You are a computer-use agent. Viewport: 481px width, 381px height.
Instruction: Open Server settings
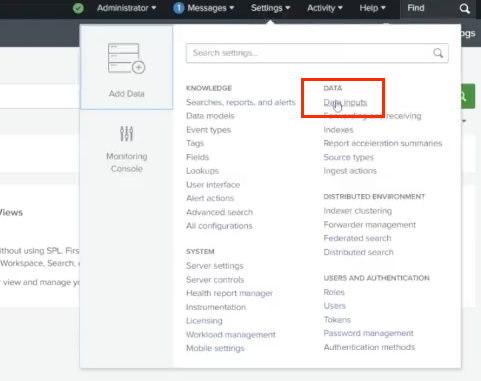click(x=215, y=266)
